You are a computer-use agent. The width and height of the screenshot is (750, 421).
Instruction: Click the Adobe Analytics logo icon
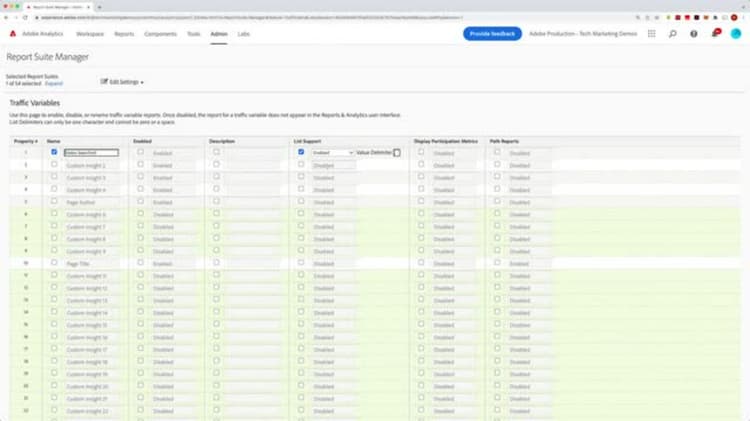click(13, 33)
